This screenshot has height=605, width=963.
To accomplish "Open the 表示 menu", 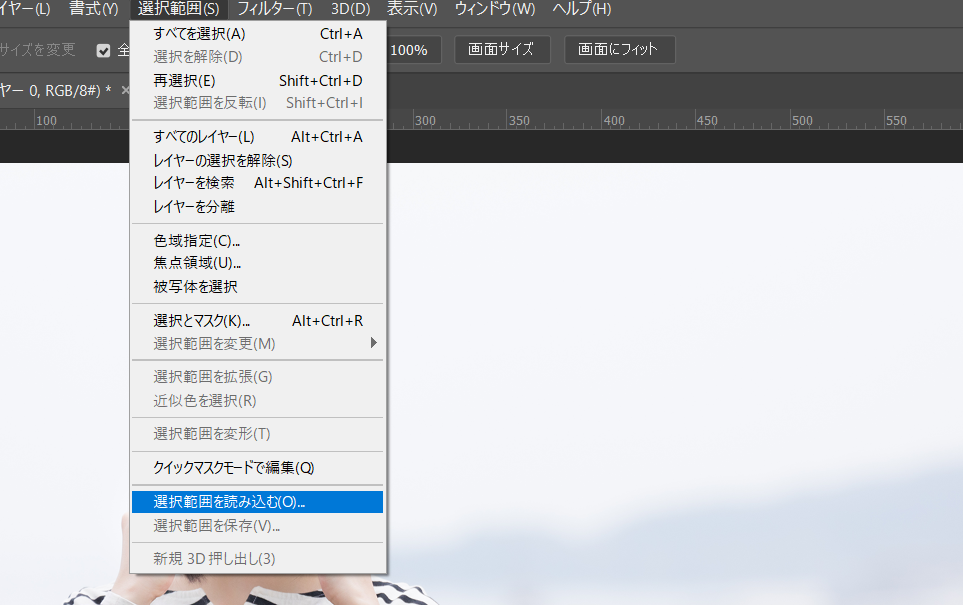I will 409,9.
